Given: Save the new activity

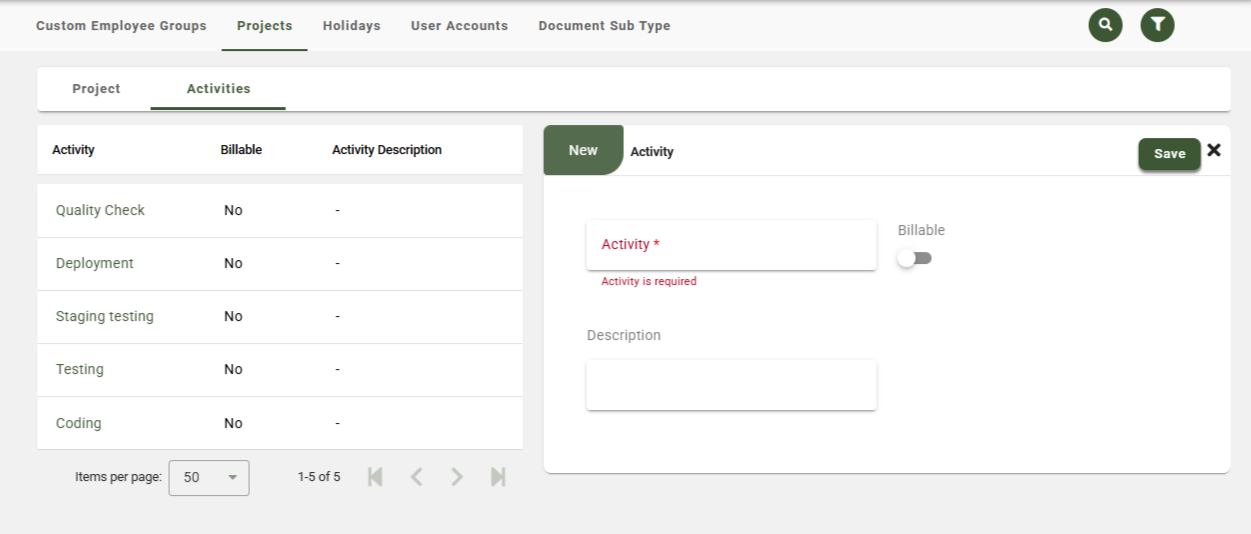Looking at the screenshot, I should 1169,153.
